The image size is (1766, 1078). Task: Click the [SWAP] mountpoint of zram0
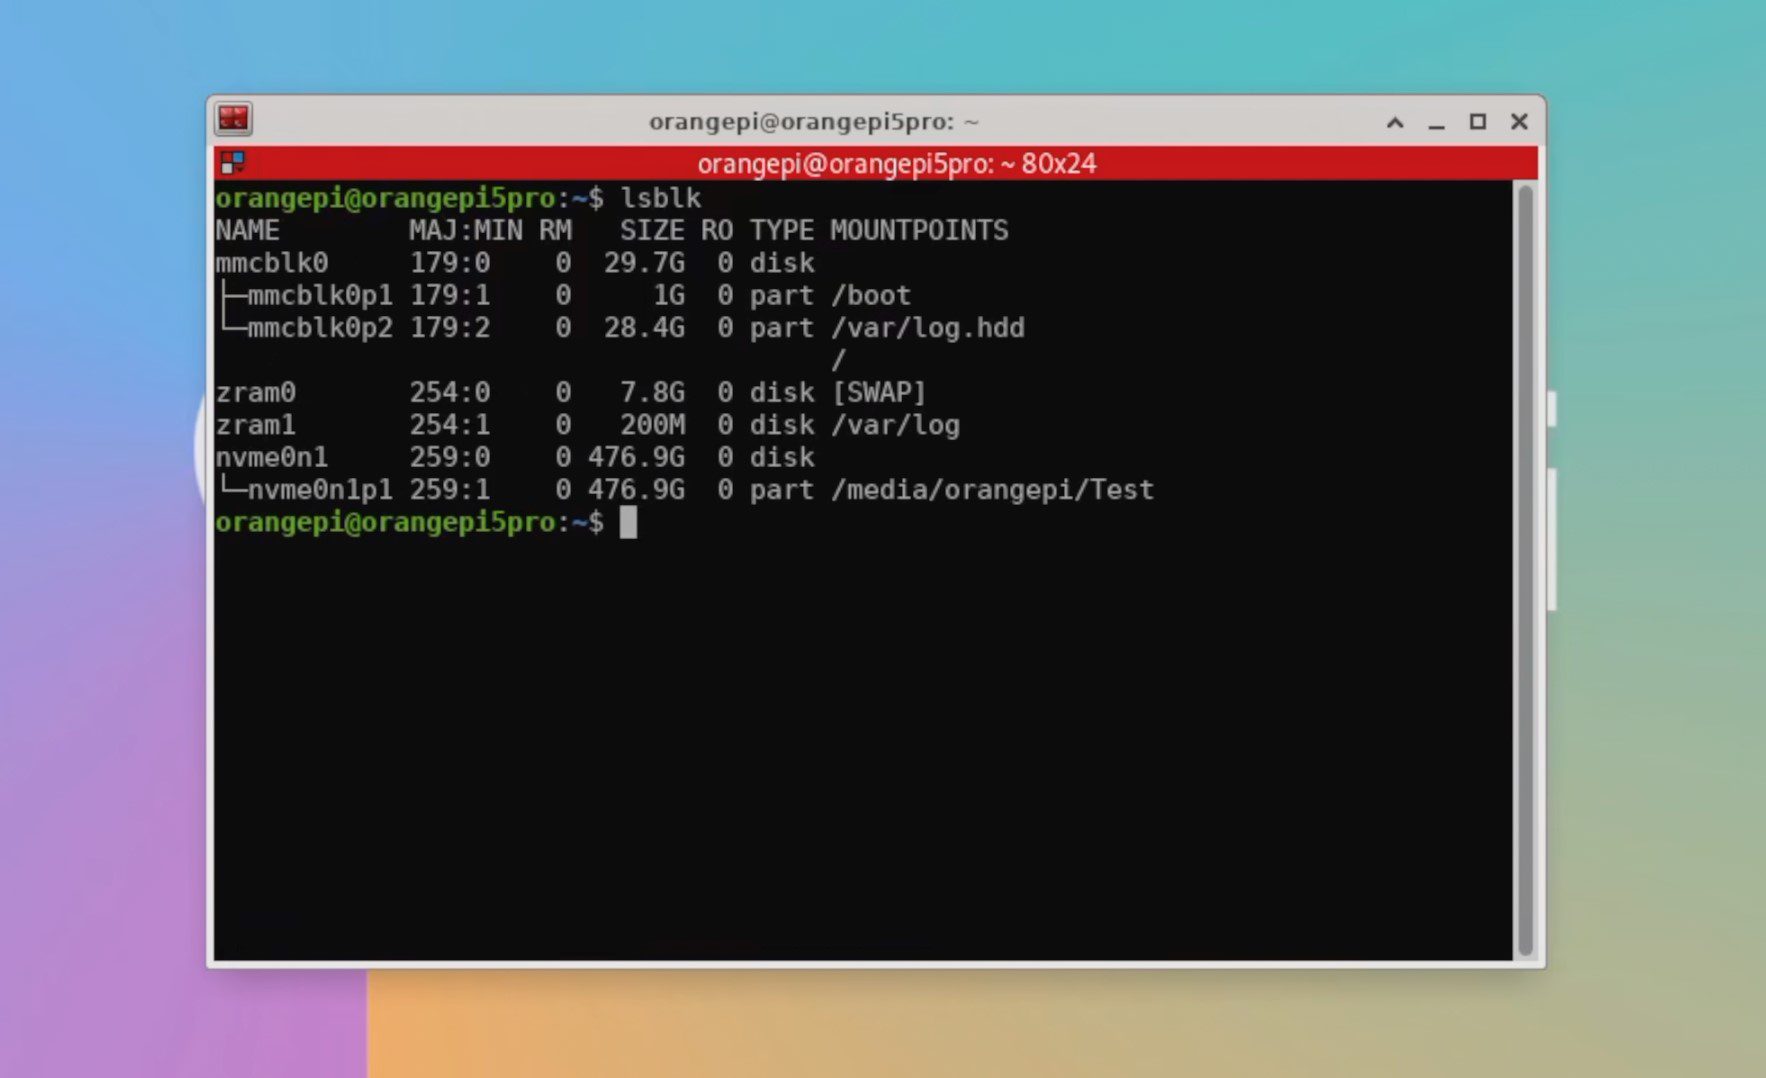coord(878,393)
